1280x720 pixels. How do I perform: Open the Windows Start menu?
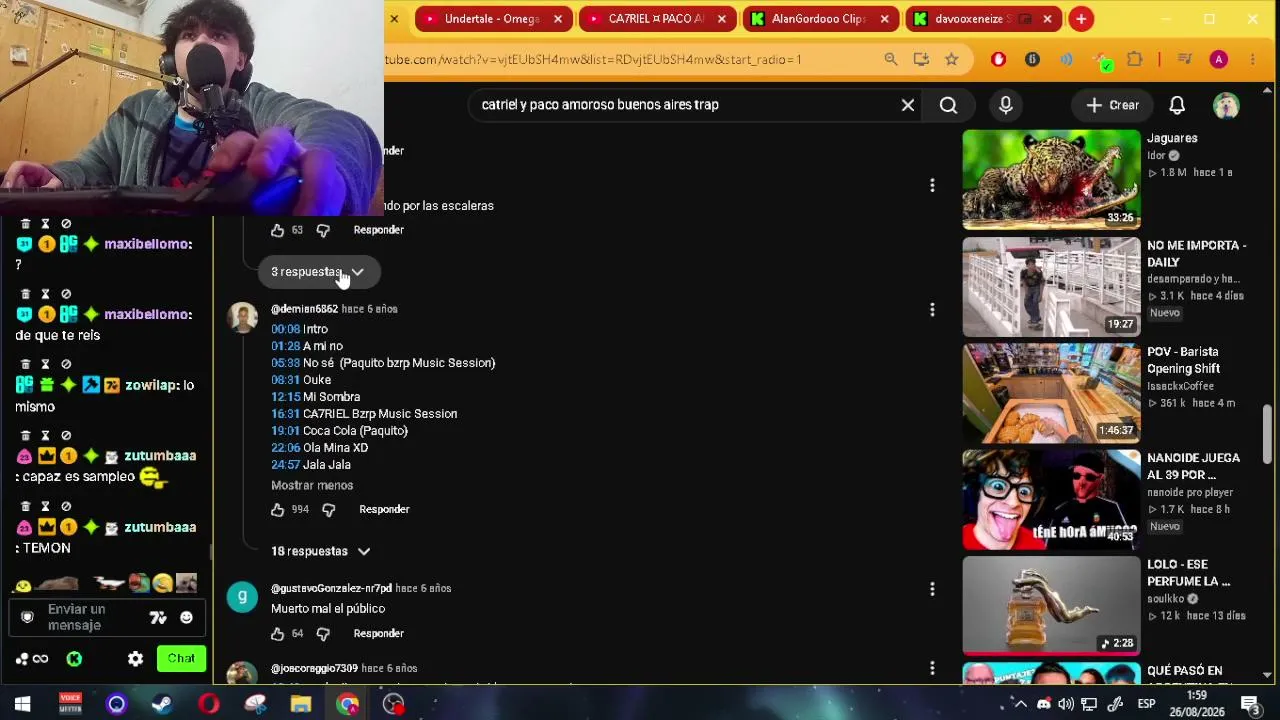22,705
